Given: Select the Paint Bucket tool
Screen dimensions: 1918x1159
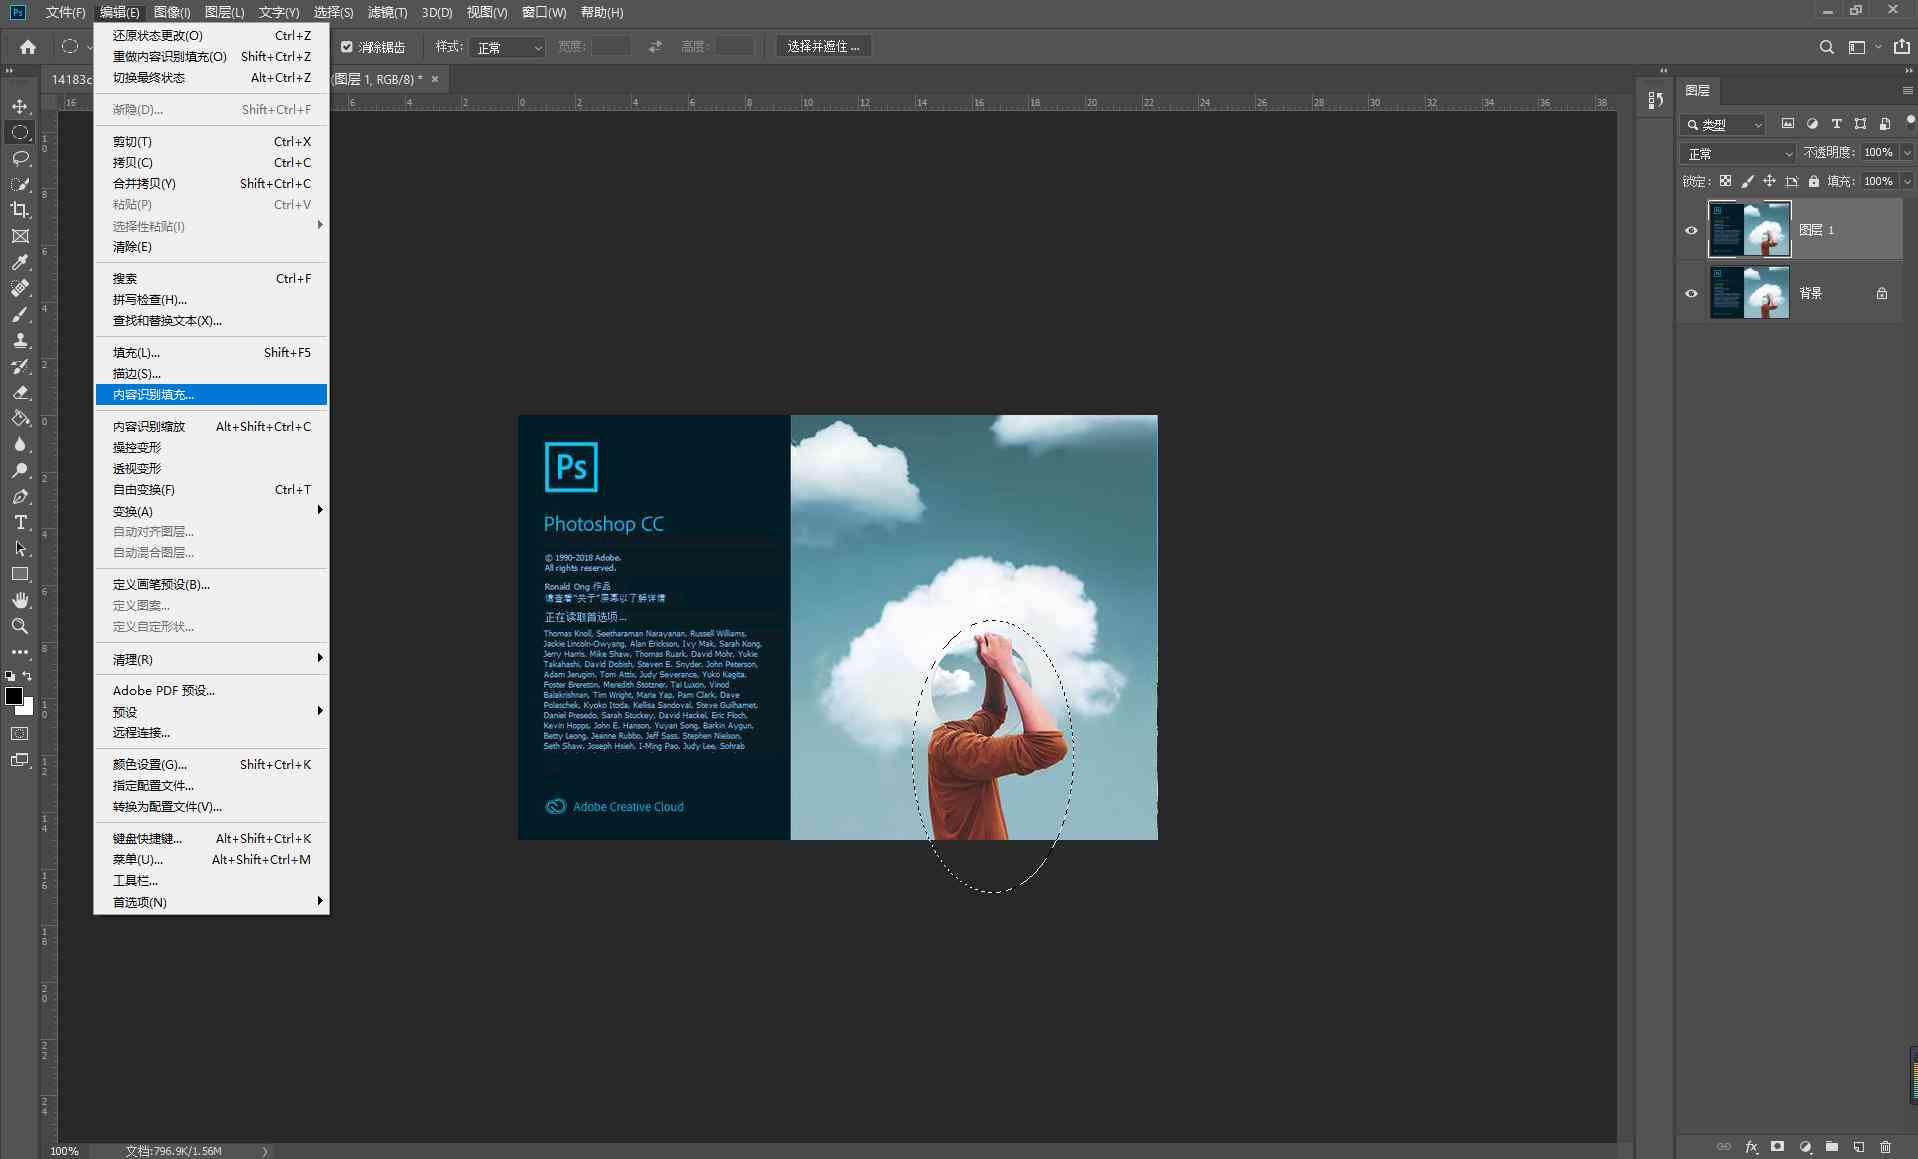Looking at the screenshot, I should click(20, 418).
